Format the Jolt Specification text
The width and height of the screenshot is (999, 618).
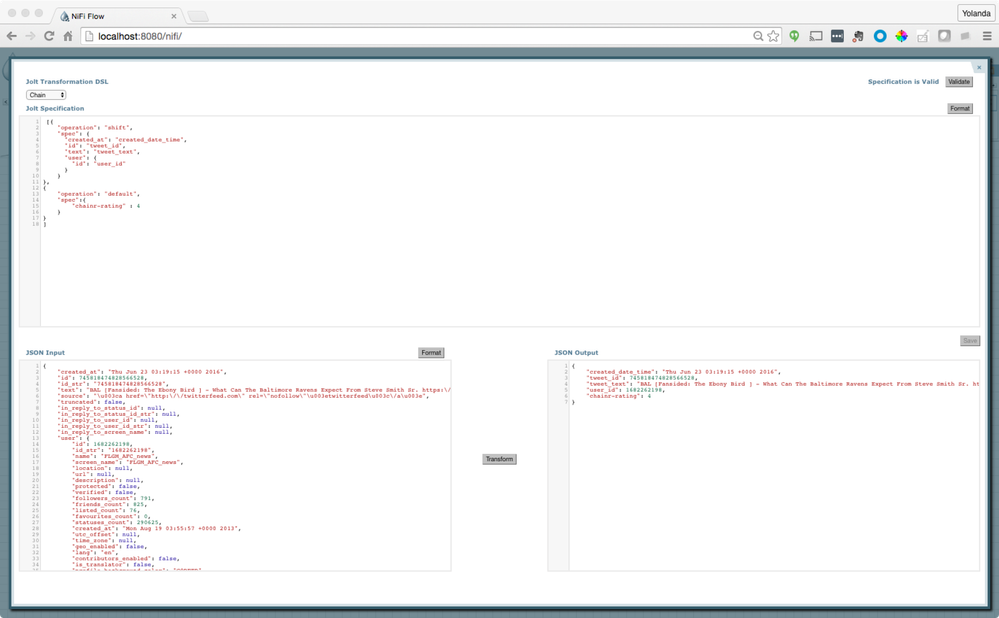pyautogui.click(x=959, y=108)
